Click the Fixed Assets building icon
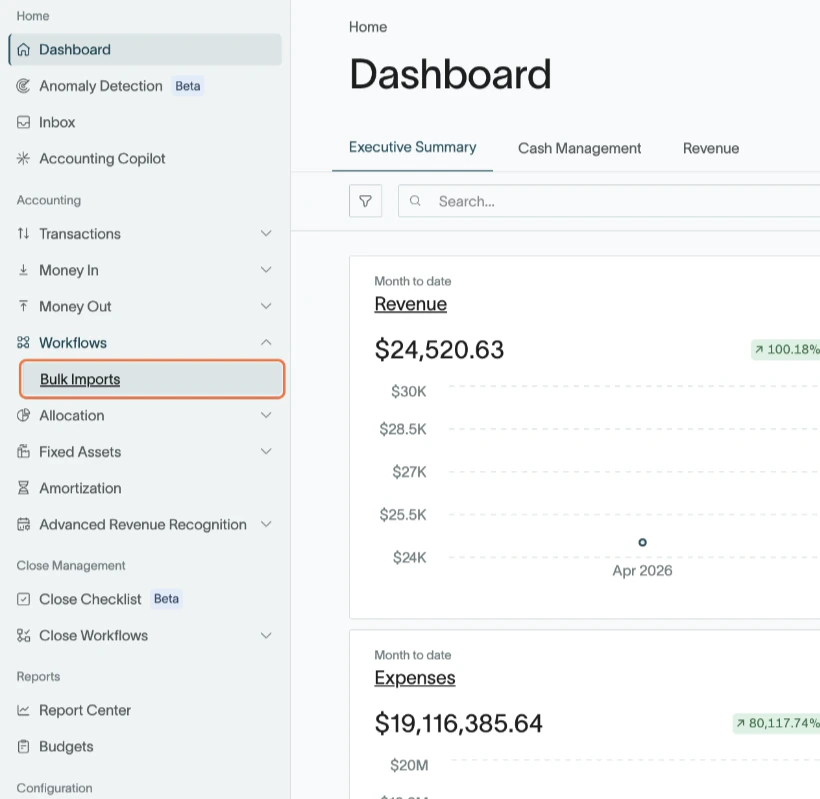The image size is (820, 799). [24, 451]
